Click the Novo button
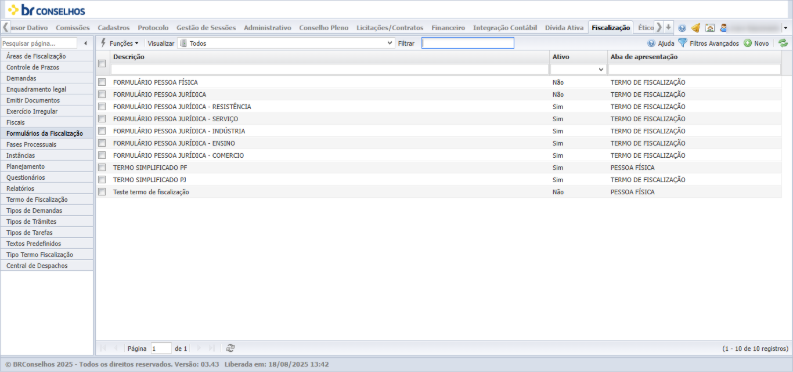This screenshot has width=793, height=372. point(756,43)
